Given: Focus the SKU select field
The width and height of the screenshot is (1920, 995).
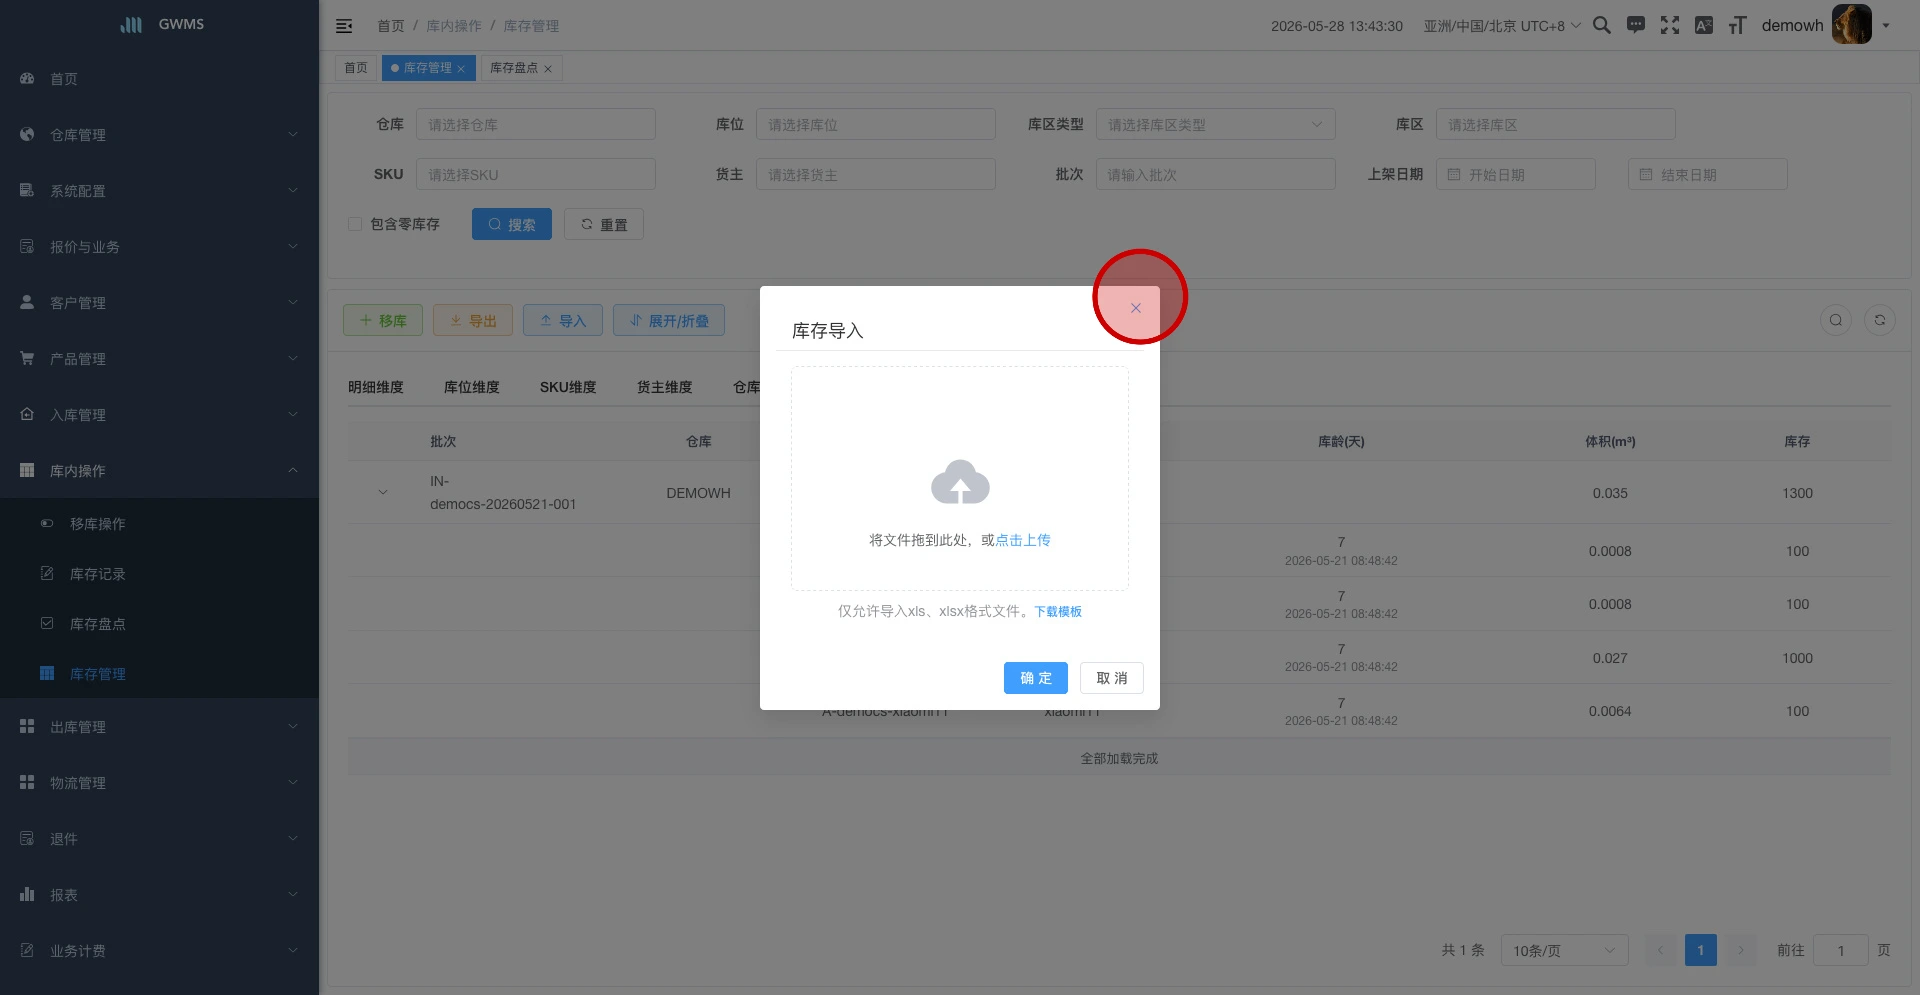Looking at the screenshot, I should tap(536, 174).
